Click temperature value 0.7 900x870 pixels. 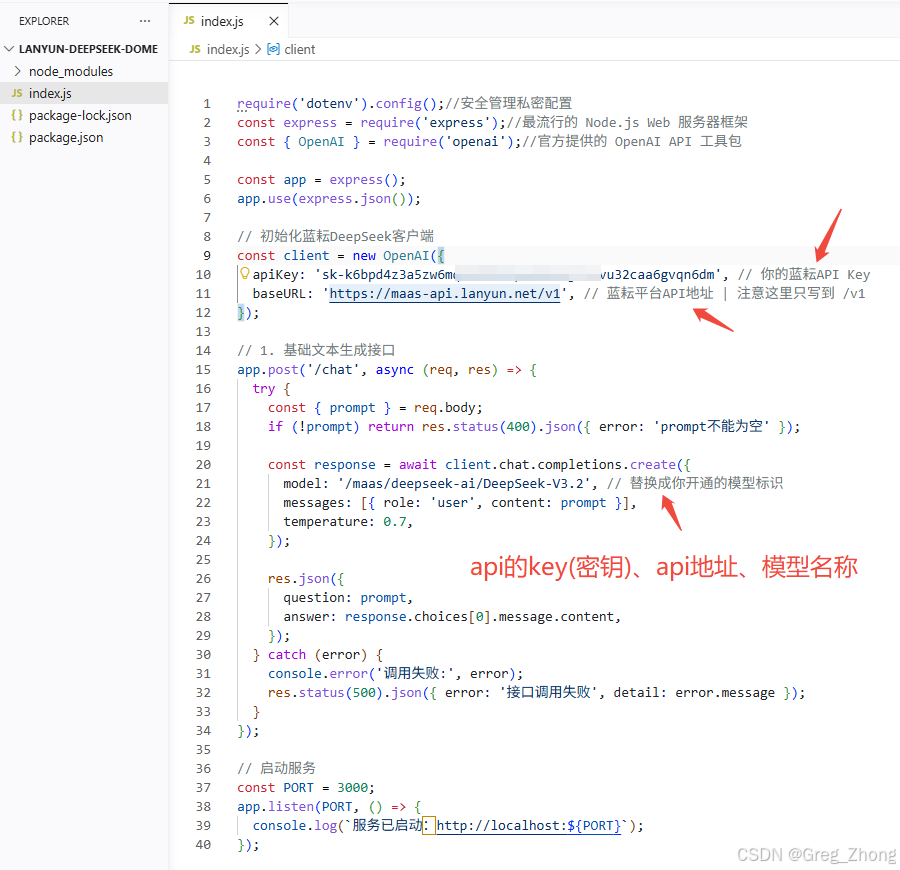coord(394,522)
